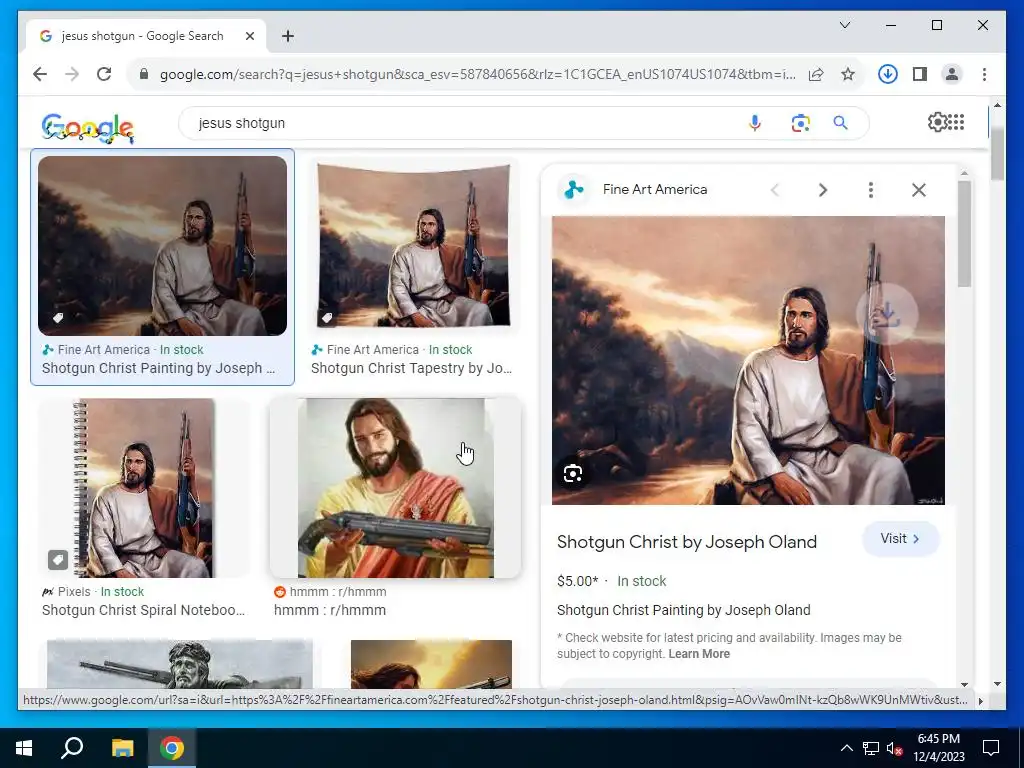Click hmmm : r/hmmm result title
This screenshot has width=1024, height=768.
(330, 610)
